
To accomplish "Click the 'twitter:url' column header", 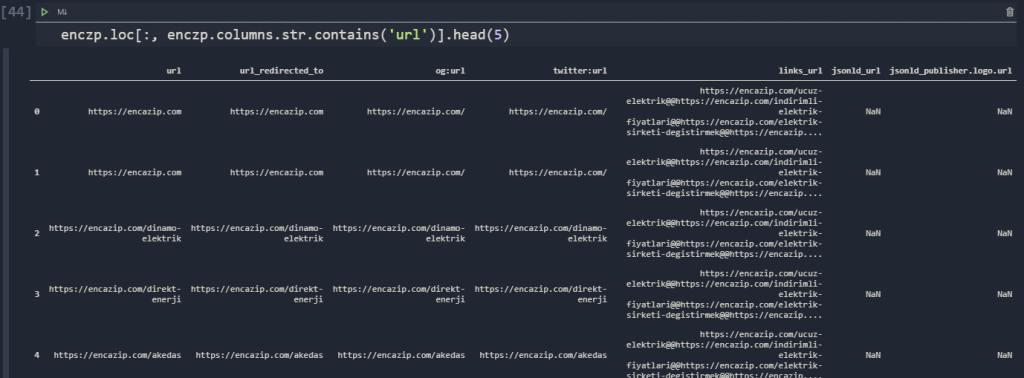I will tap(580, 71).
